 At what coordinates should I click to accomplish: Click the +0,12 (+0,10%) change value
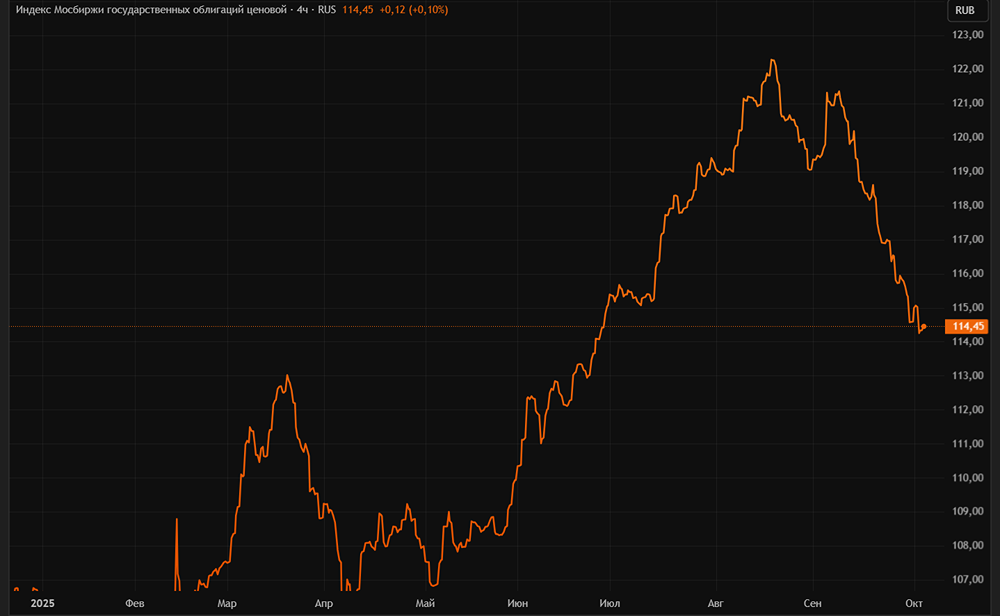coord(414,10)
